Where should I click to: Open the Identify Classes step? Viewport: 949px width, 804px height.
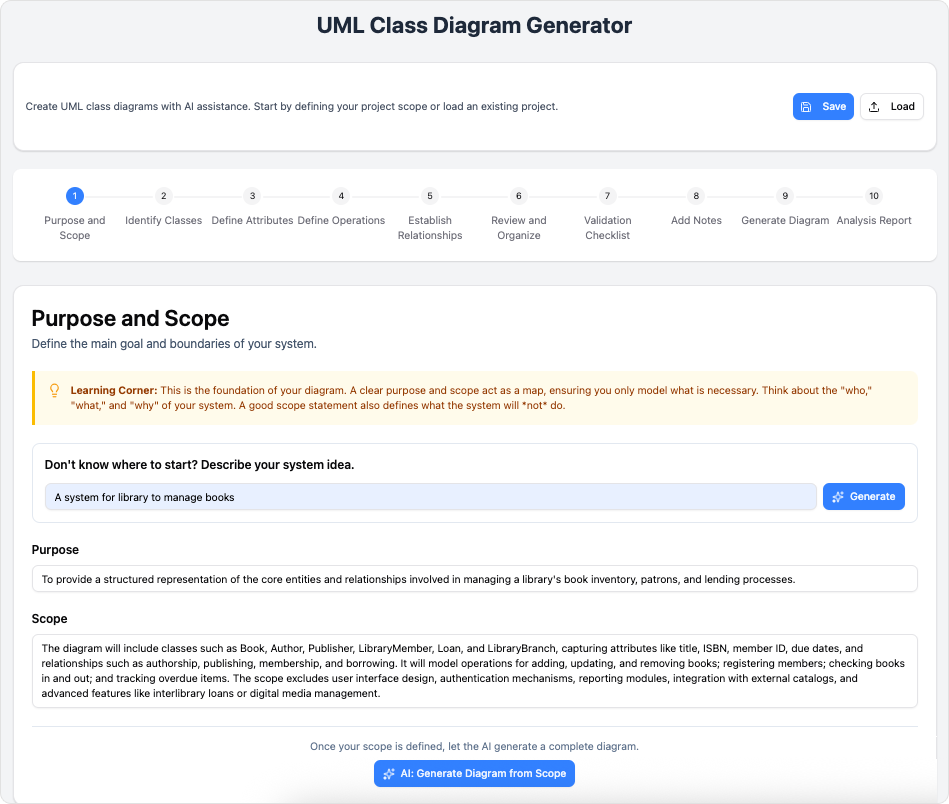pyautogui.click(x=163, y=196)
